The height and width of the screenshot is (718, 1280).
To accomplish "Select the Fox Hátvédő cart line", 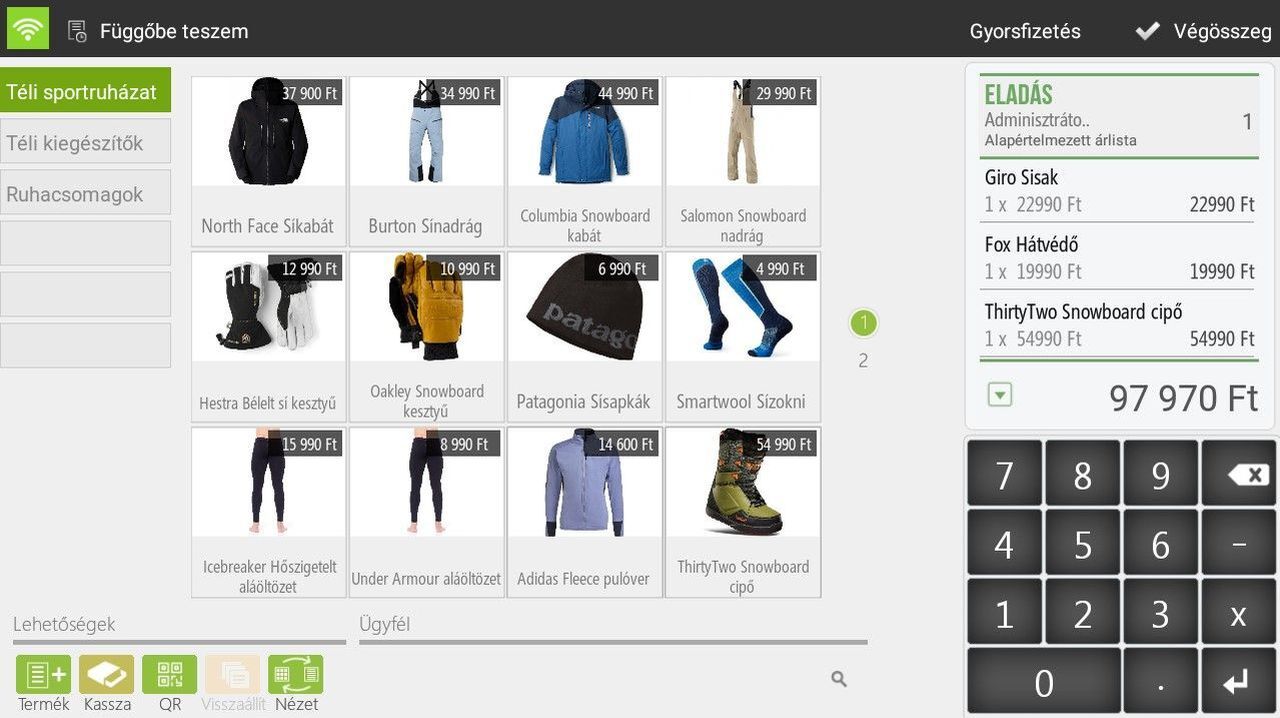I will [x=1118, y=257].
